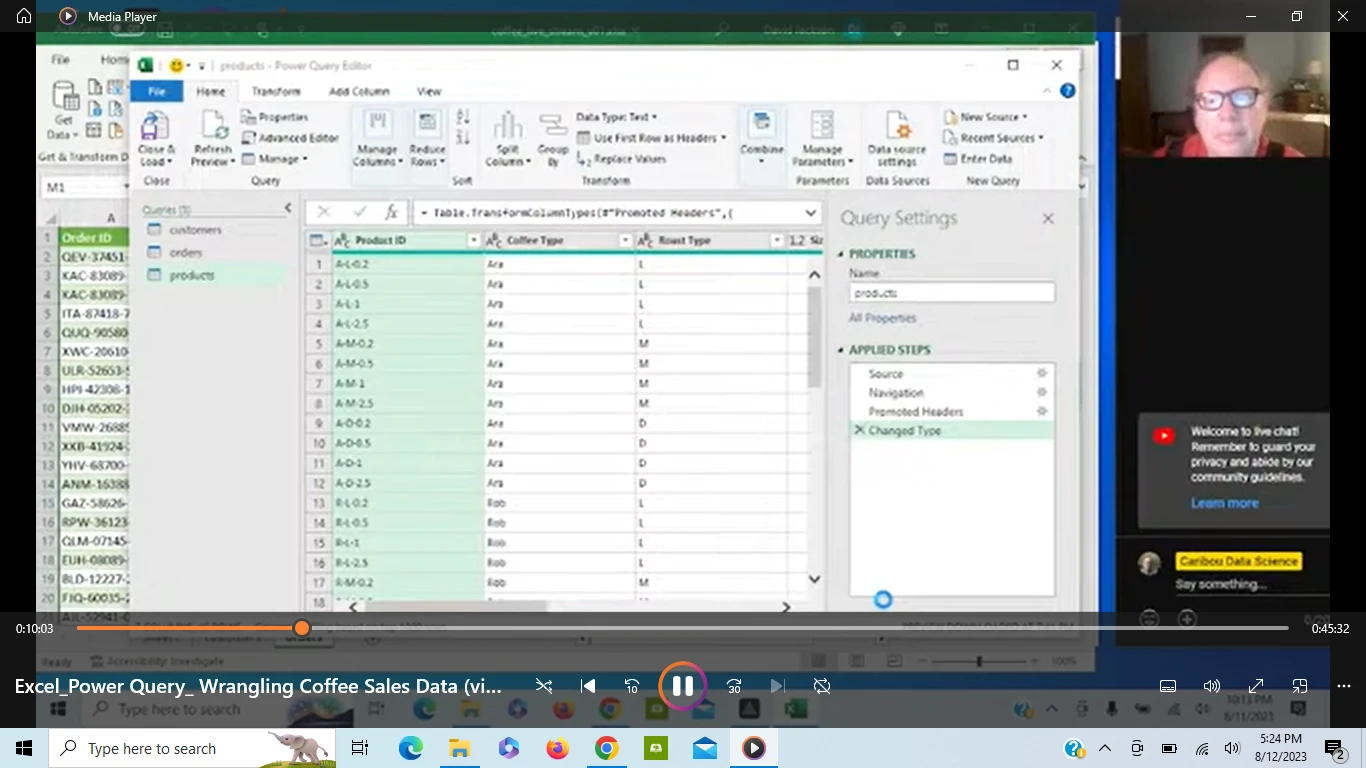Switch to the Add Column tab
This screenshot has width=1366, height=768.
tap(359, 91)
